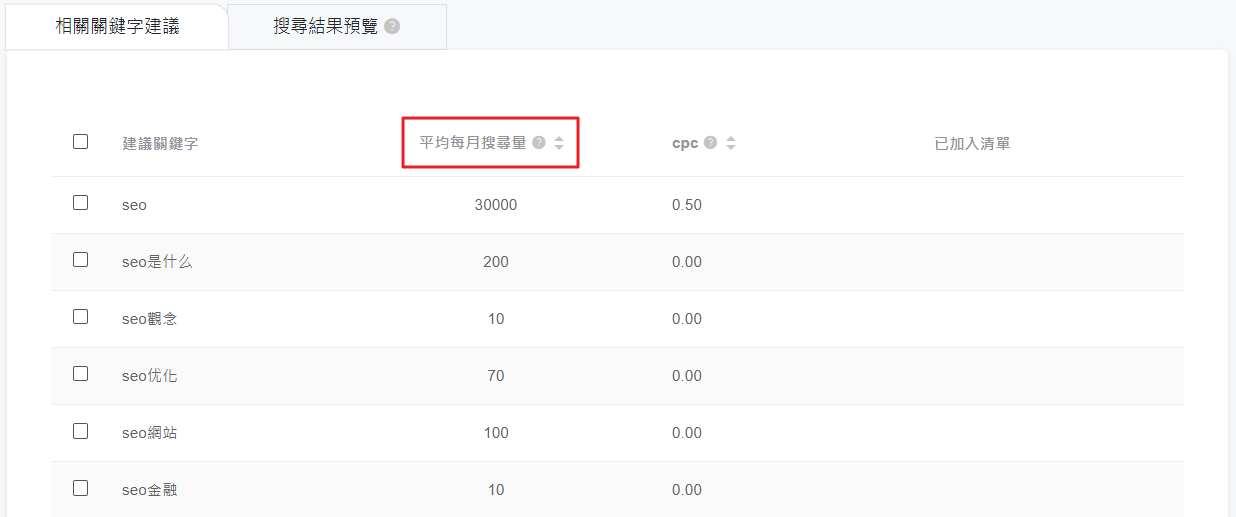Viewport: 1236px width, 517px height.
Task: Select the seo金融 row checkbox
Action: (81, 488)
